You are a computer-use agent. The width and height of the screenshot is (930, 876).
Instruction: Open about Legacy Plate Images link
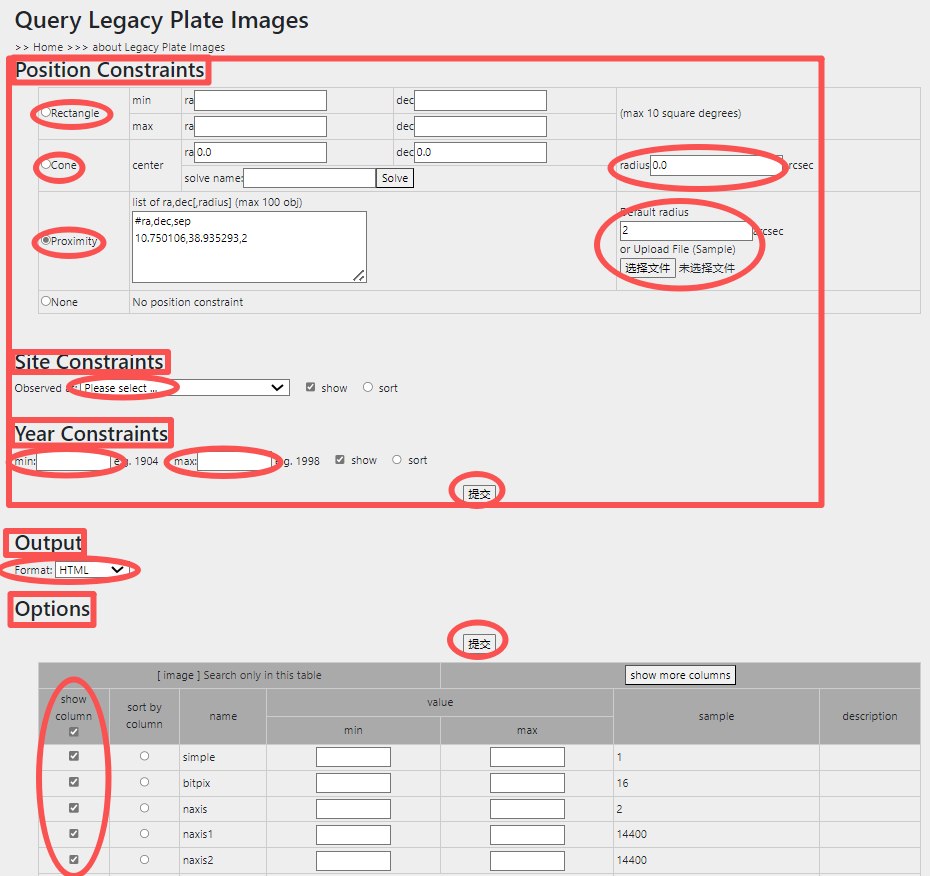[x=158, y=47]
